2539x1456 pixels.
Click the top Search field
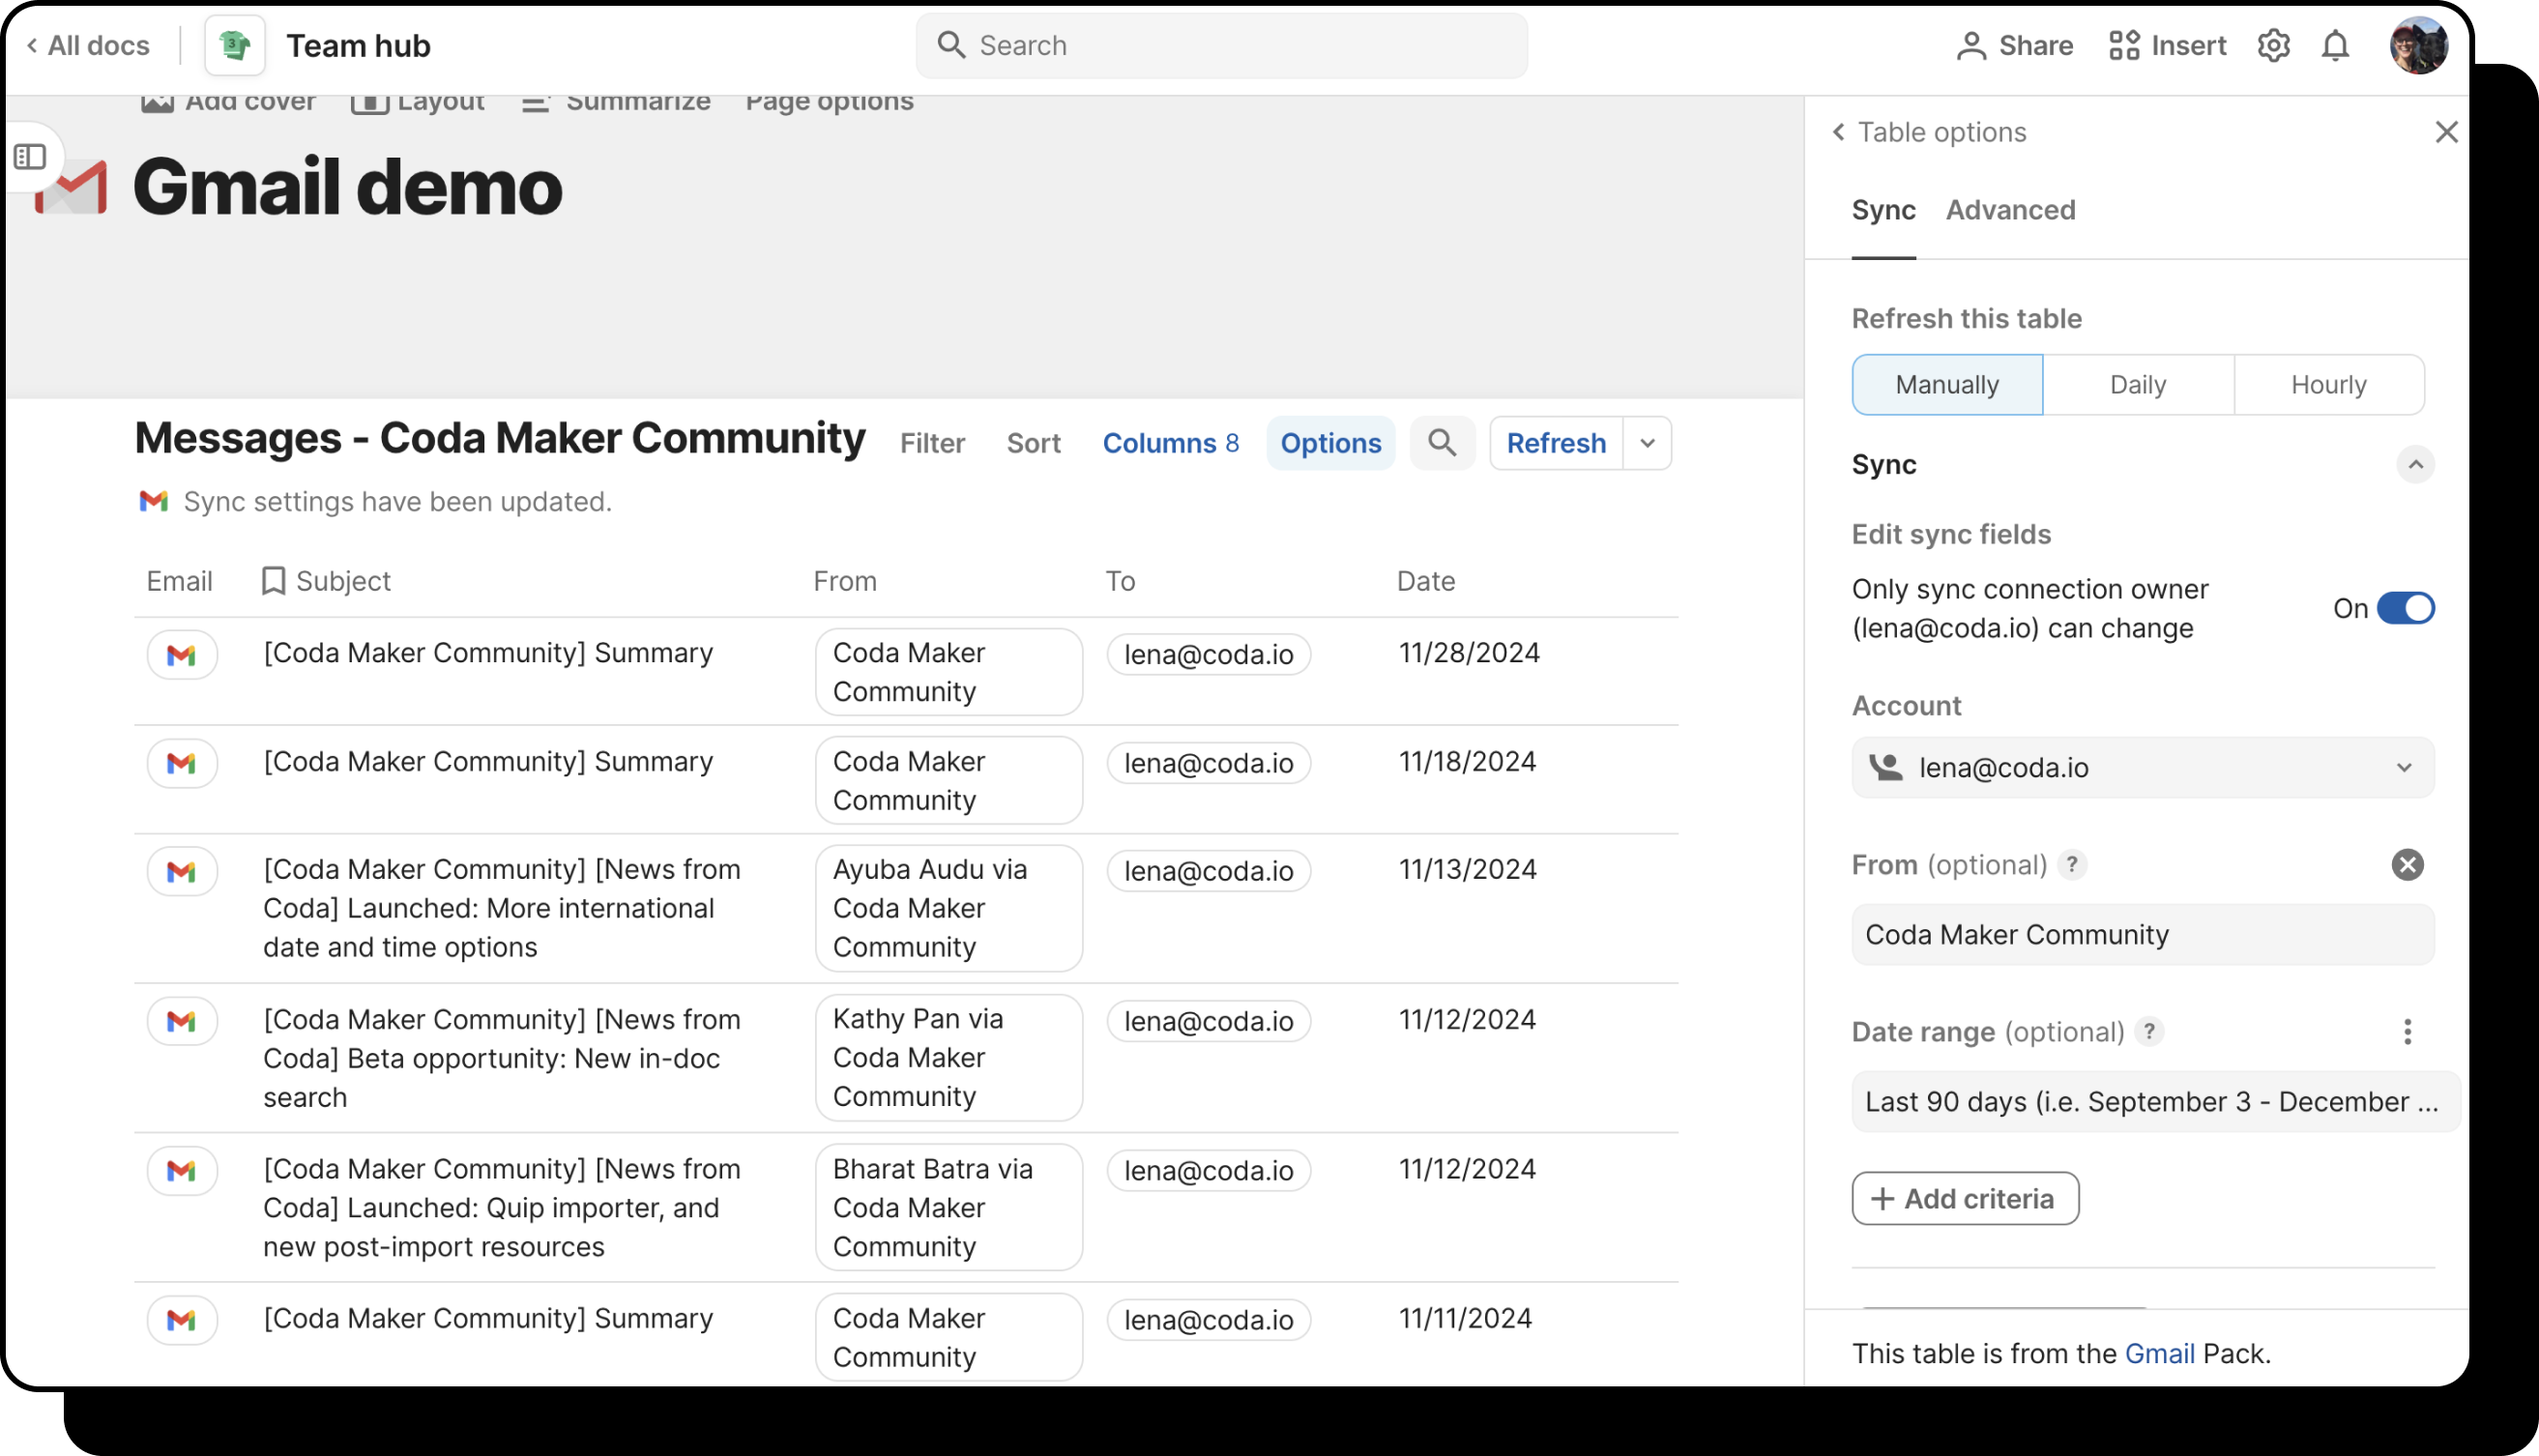1221,46
